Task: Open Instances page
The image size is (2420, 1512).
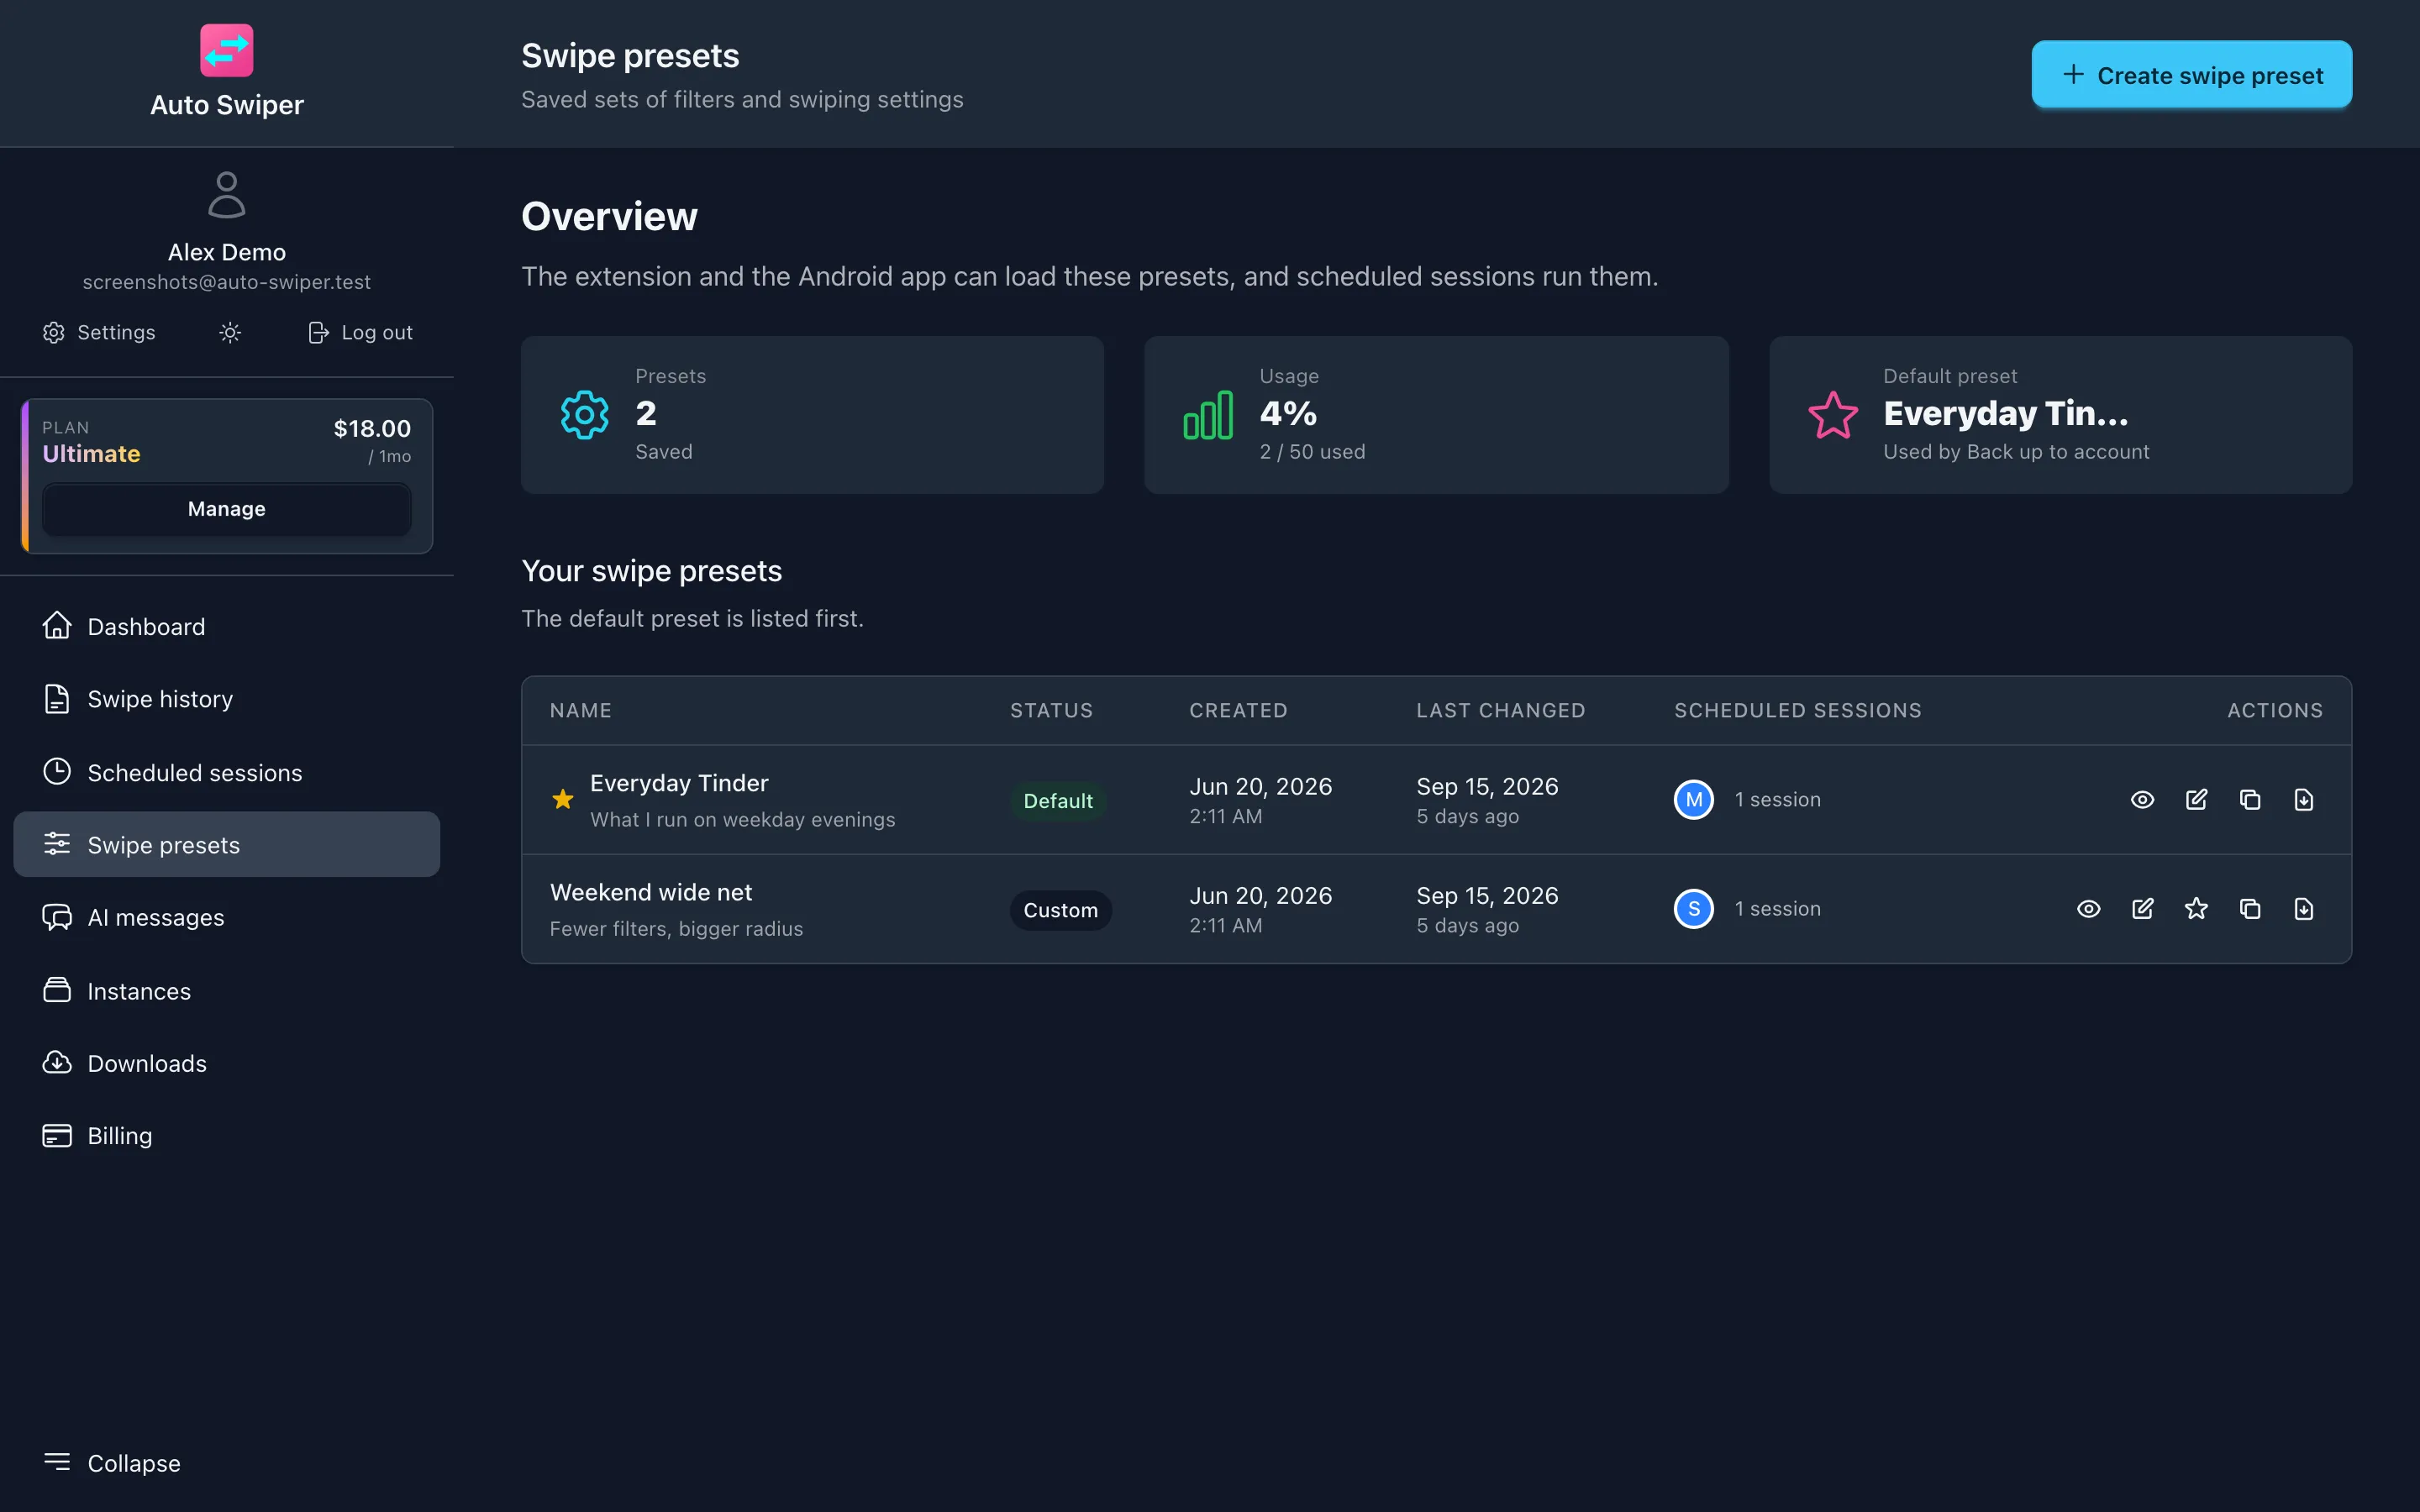Action: pos(227,990)
